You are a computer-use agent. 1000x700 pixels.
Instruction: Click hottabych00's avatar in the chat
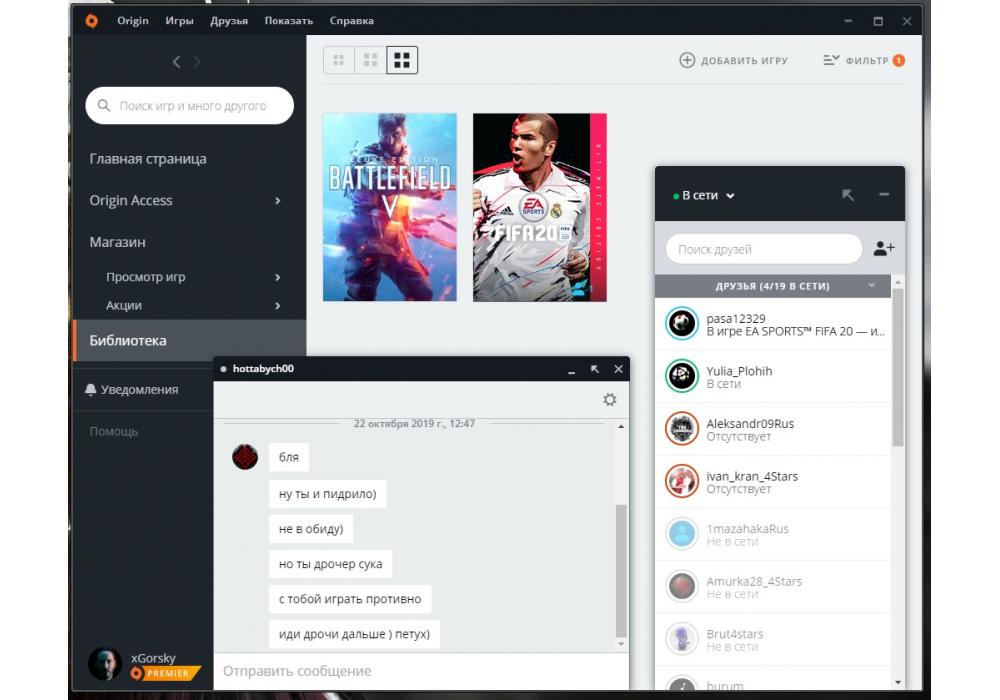[245, 456]
